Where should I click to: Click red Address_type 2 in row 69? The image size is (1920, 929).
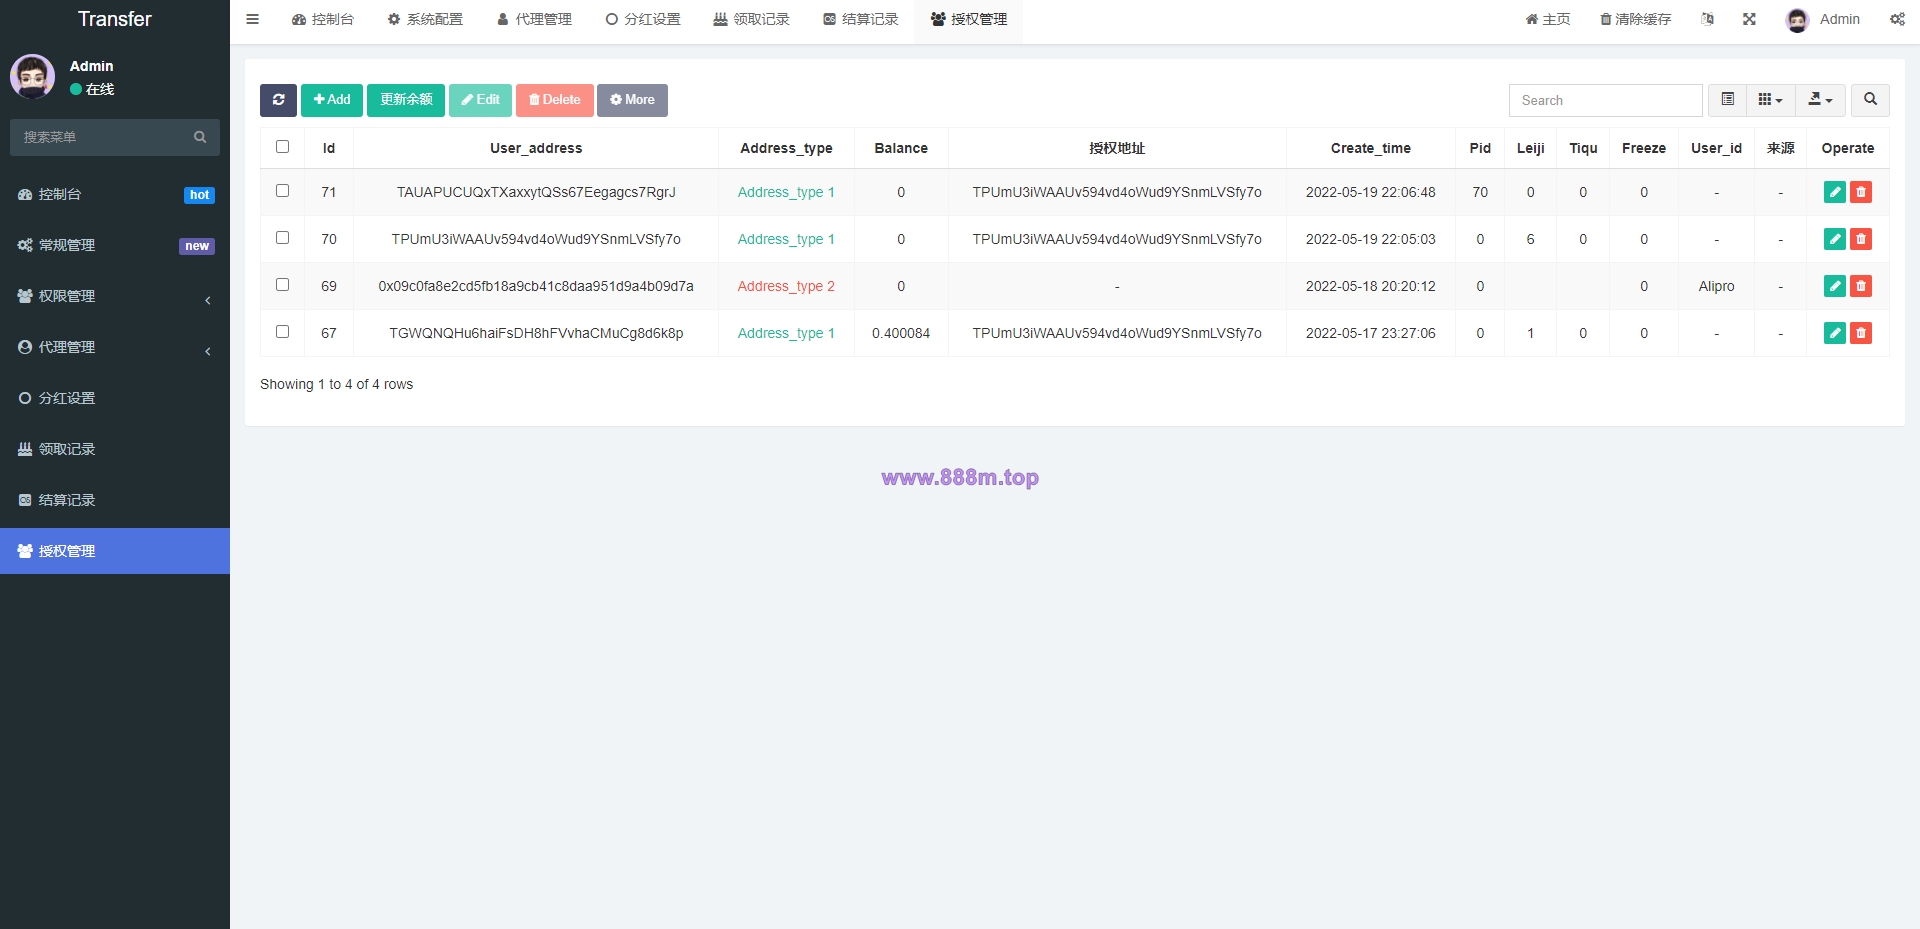pos(786,286)
